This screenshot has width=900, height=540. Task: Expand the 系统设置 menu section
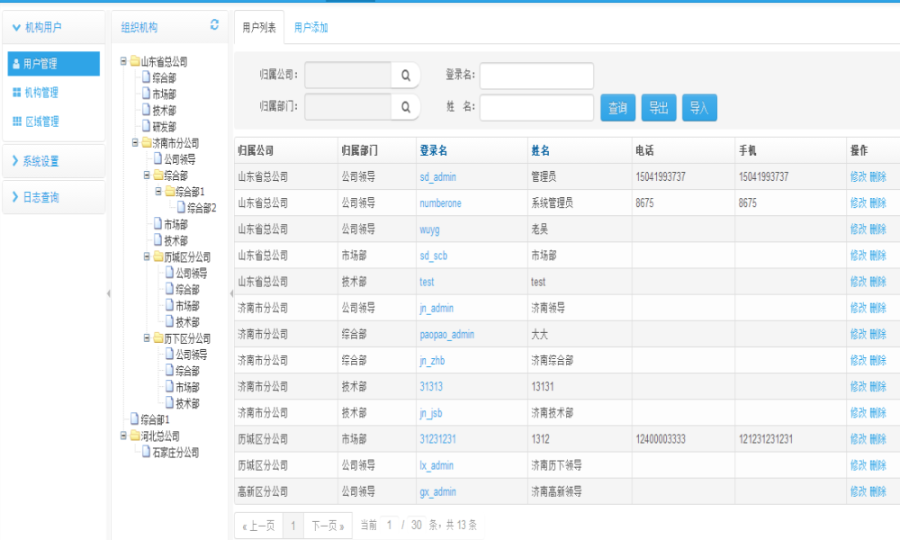point(54,161)
